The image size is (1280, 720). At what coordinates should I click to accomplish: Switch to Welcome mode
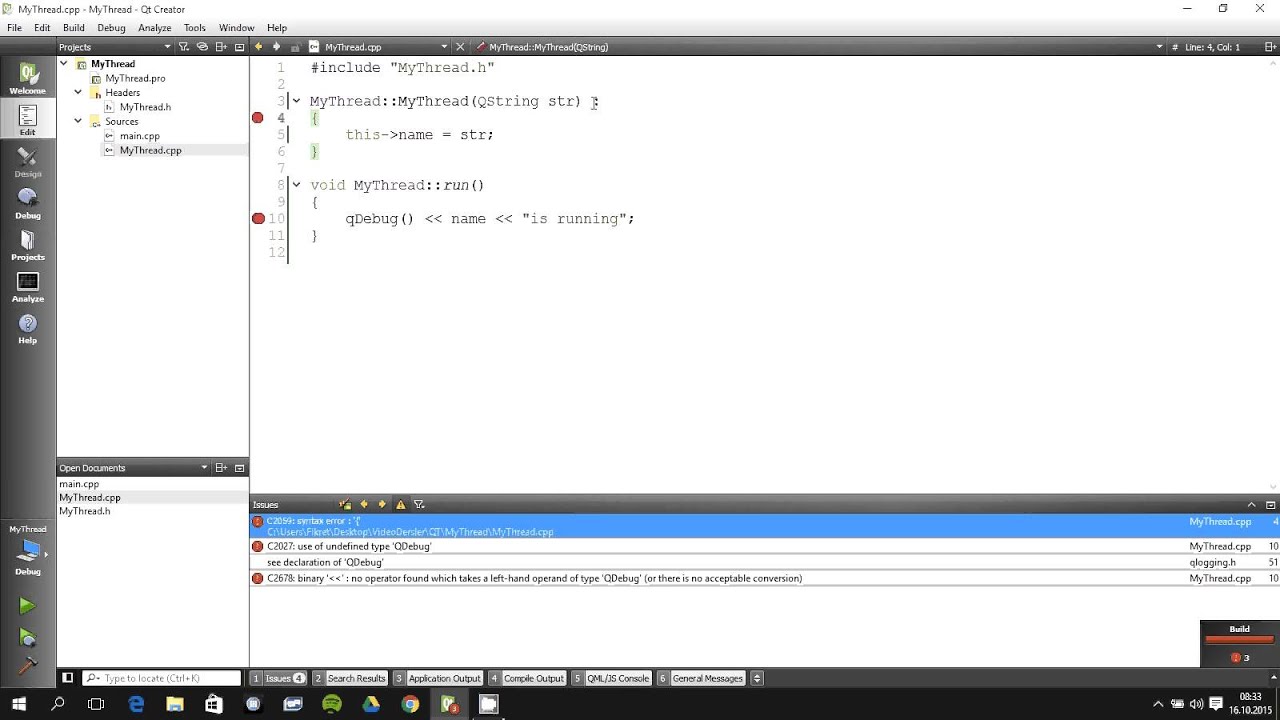(x=27, y=78)
